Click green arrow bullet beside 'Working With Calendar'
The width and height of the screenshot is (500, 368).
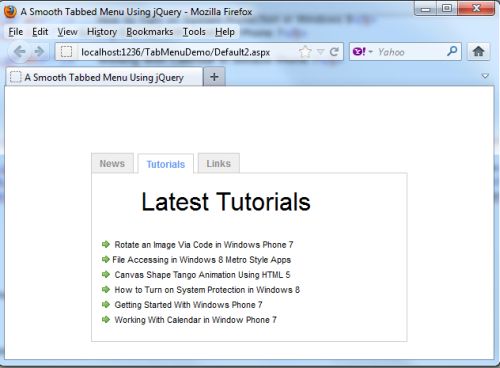coord(106,319)
